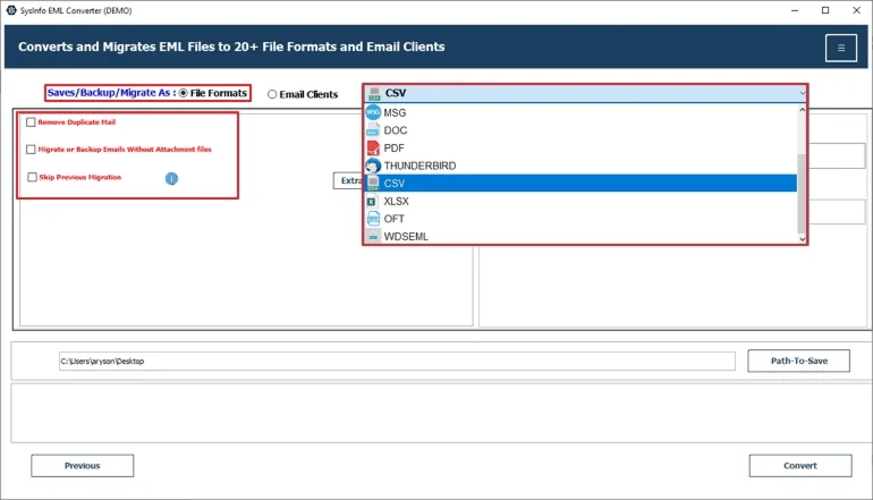Choose XLSX from the format list

click(581, 201)
